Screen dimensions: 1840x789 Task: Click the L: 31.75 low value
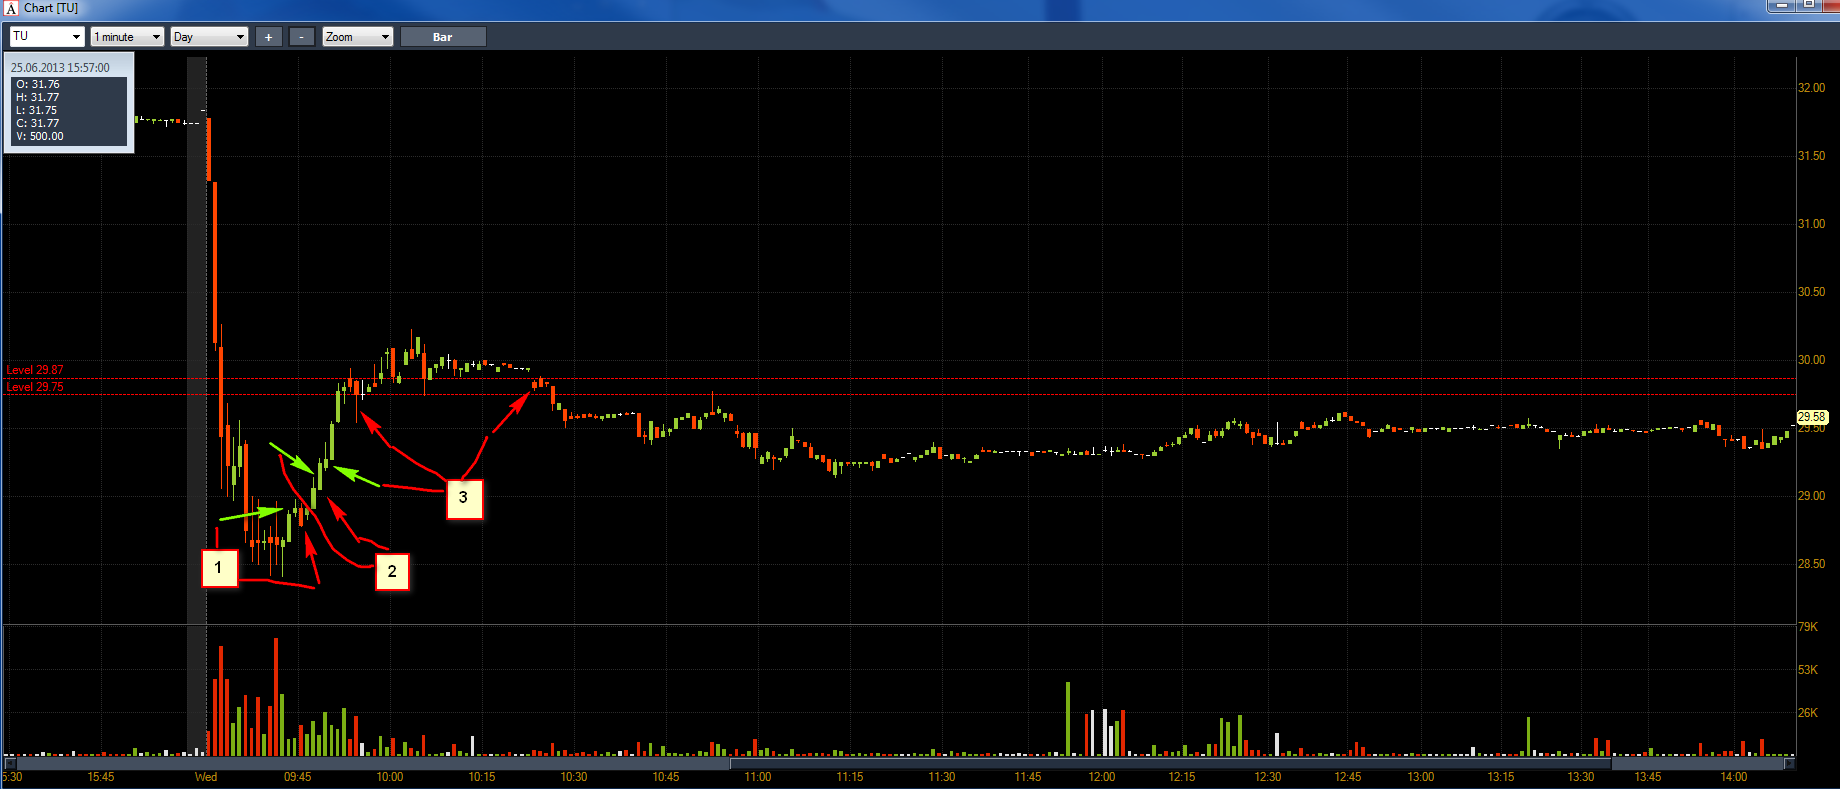[x=37, y=111]
